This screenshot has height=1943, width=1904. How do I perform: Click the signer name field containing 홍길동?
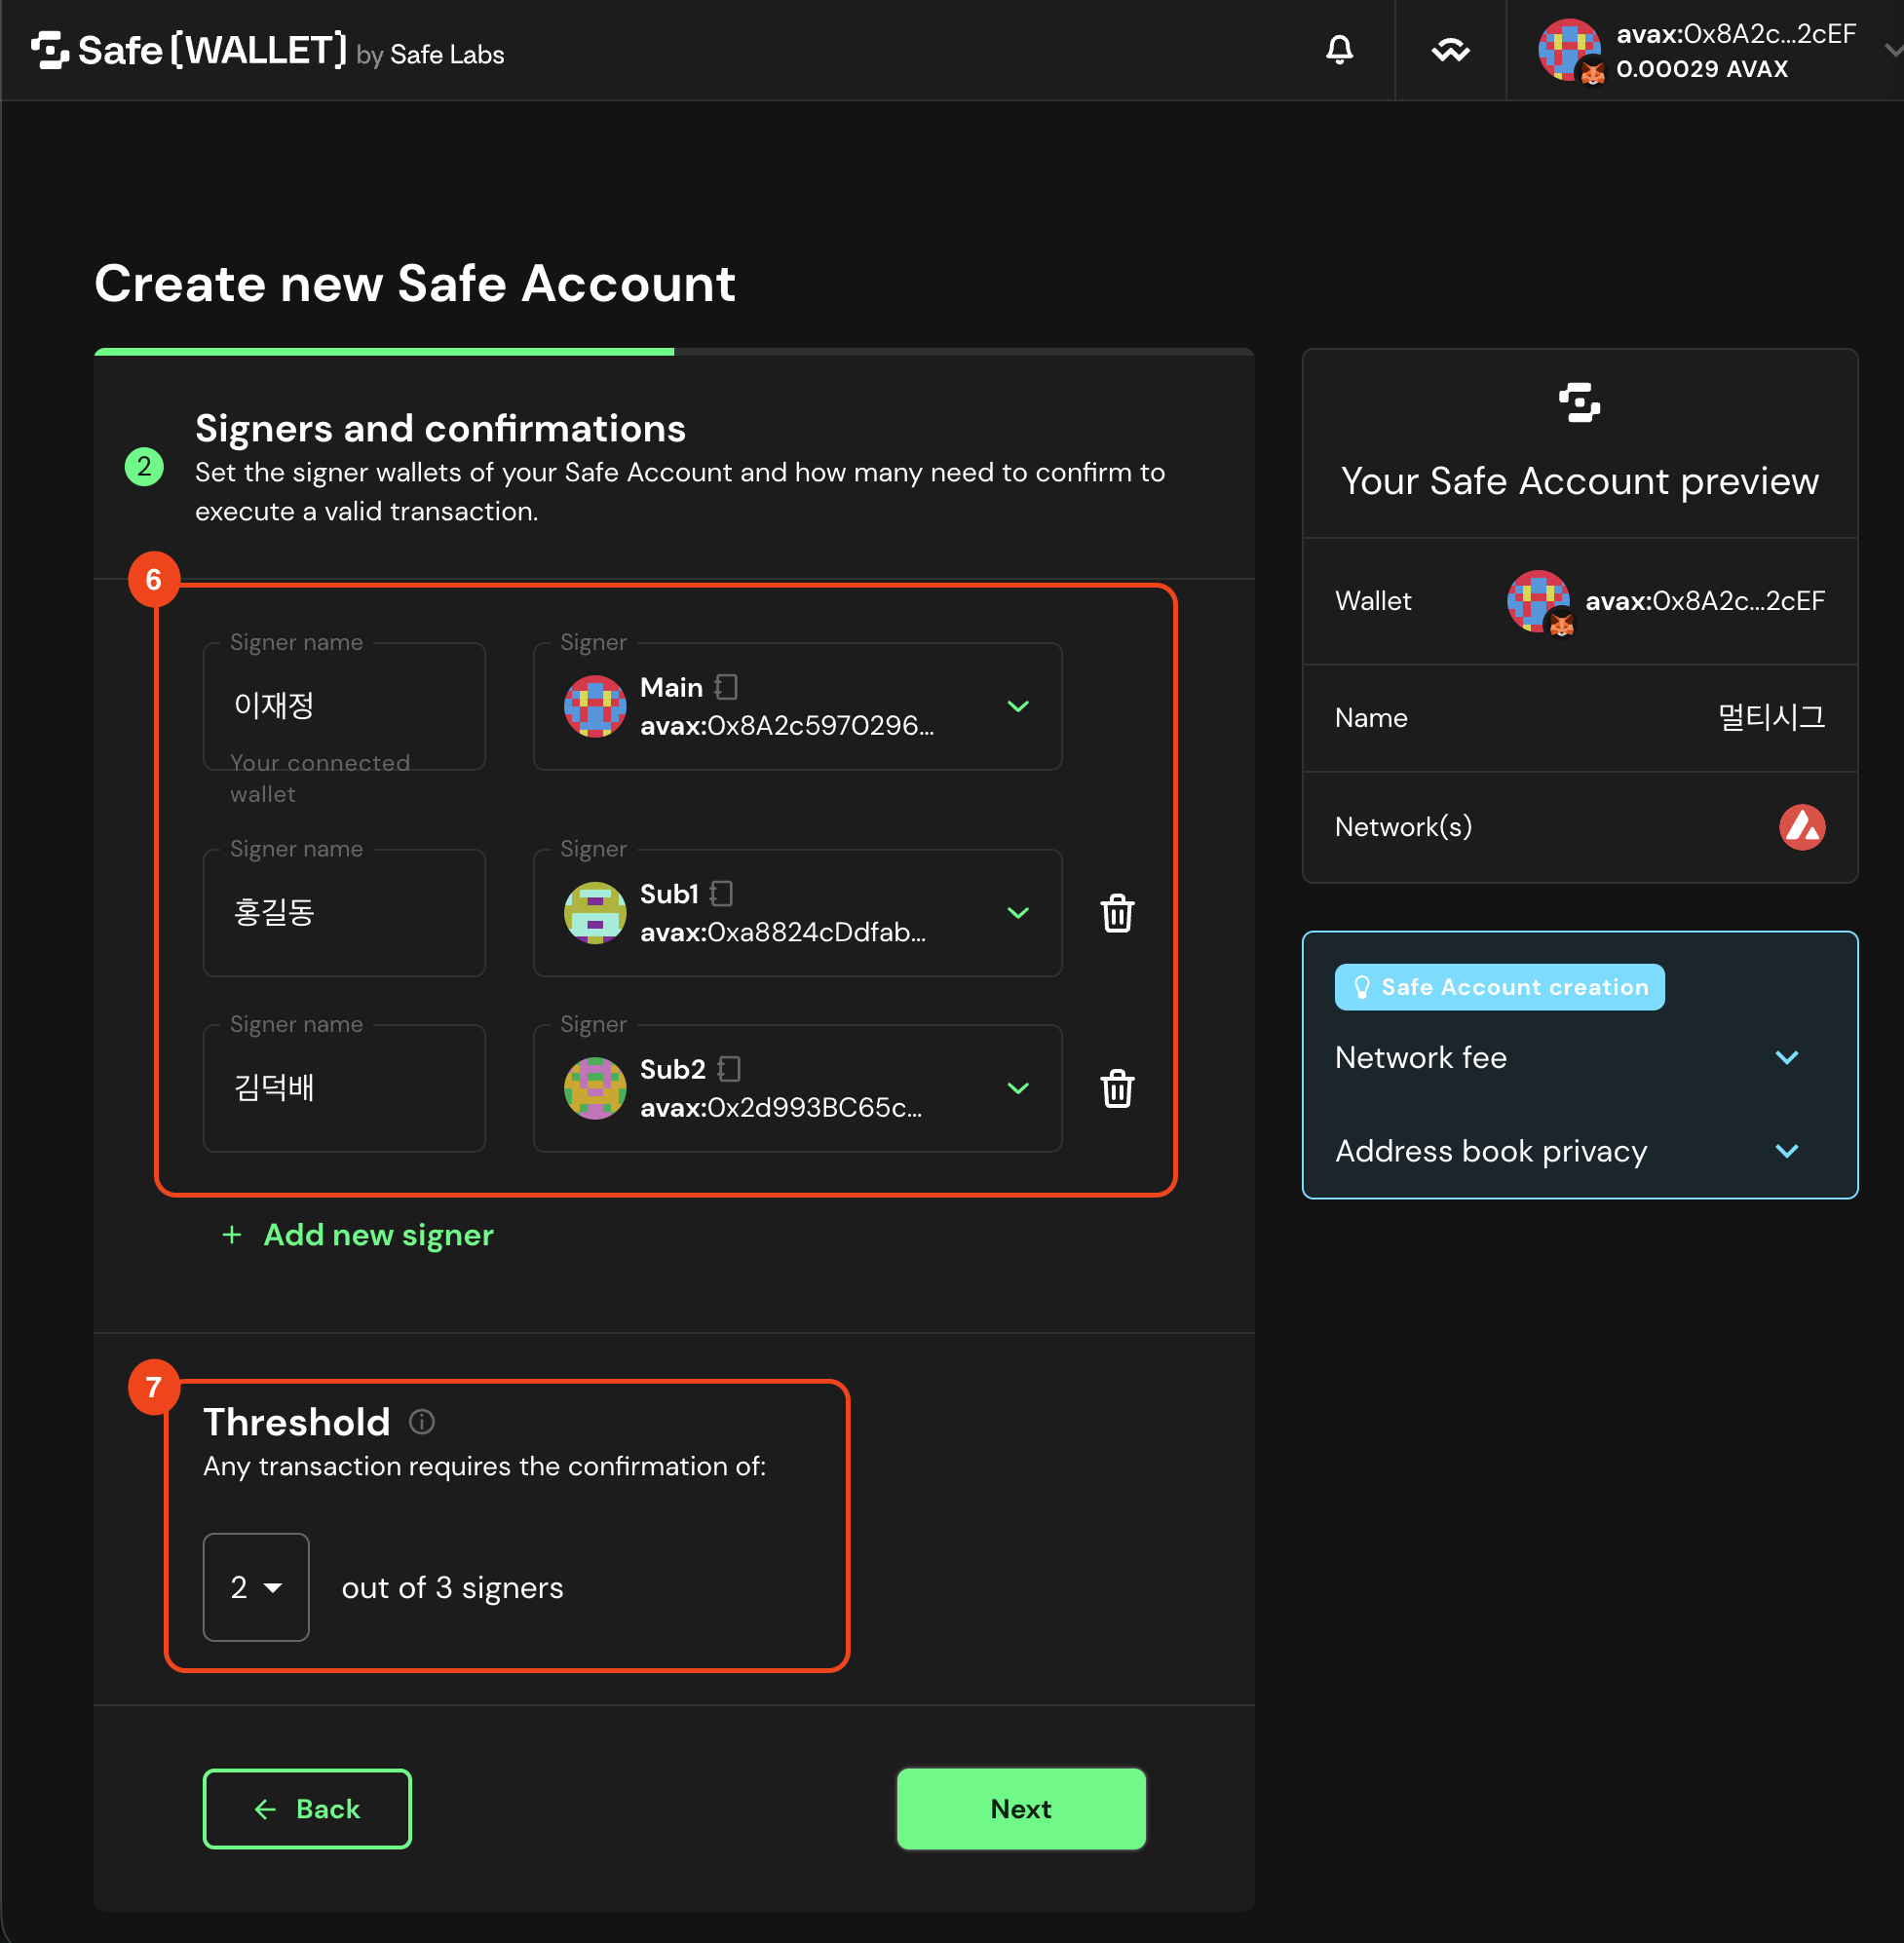[344, 912]
